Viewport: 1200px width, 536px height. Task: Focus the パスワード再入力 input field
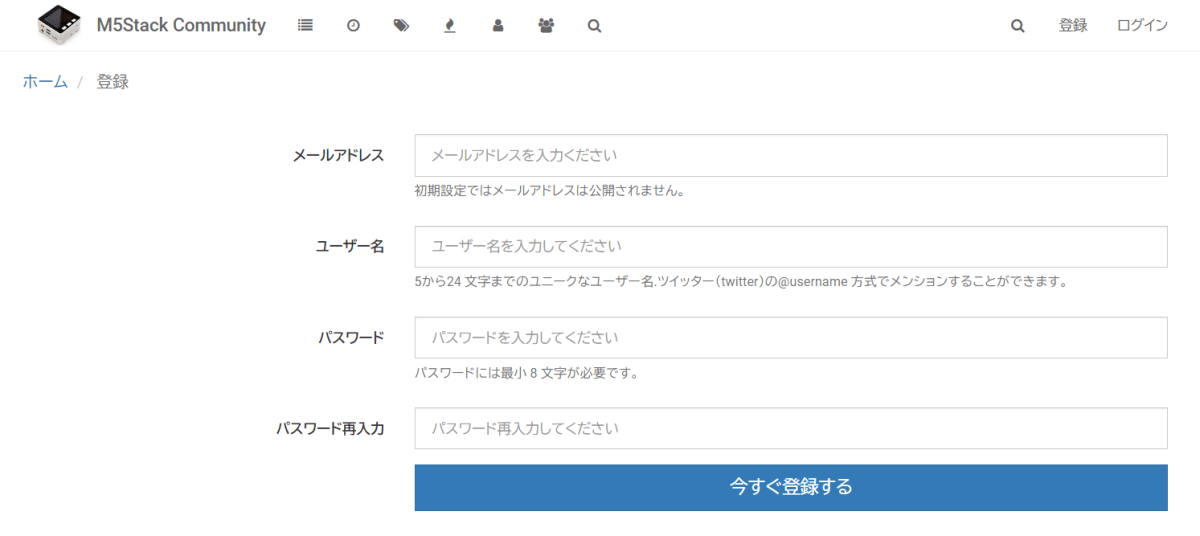791,428
